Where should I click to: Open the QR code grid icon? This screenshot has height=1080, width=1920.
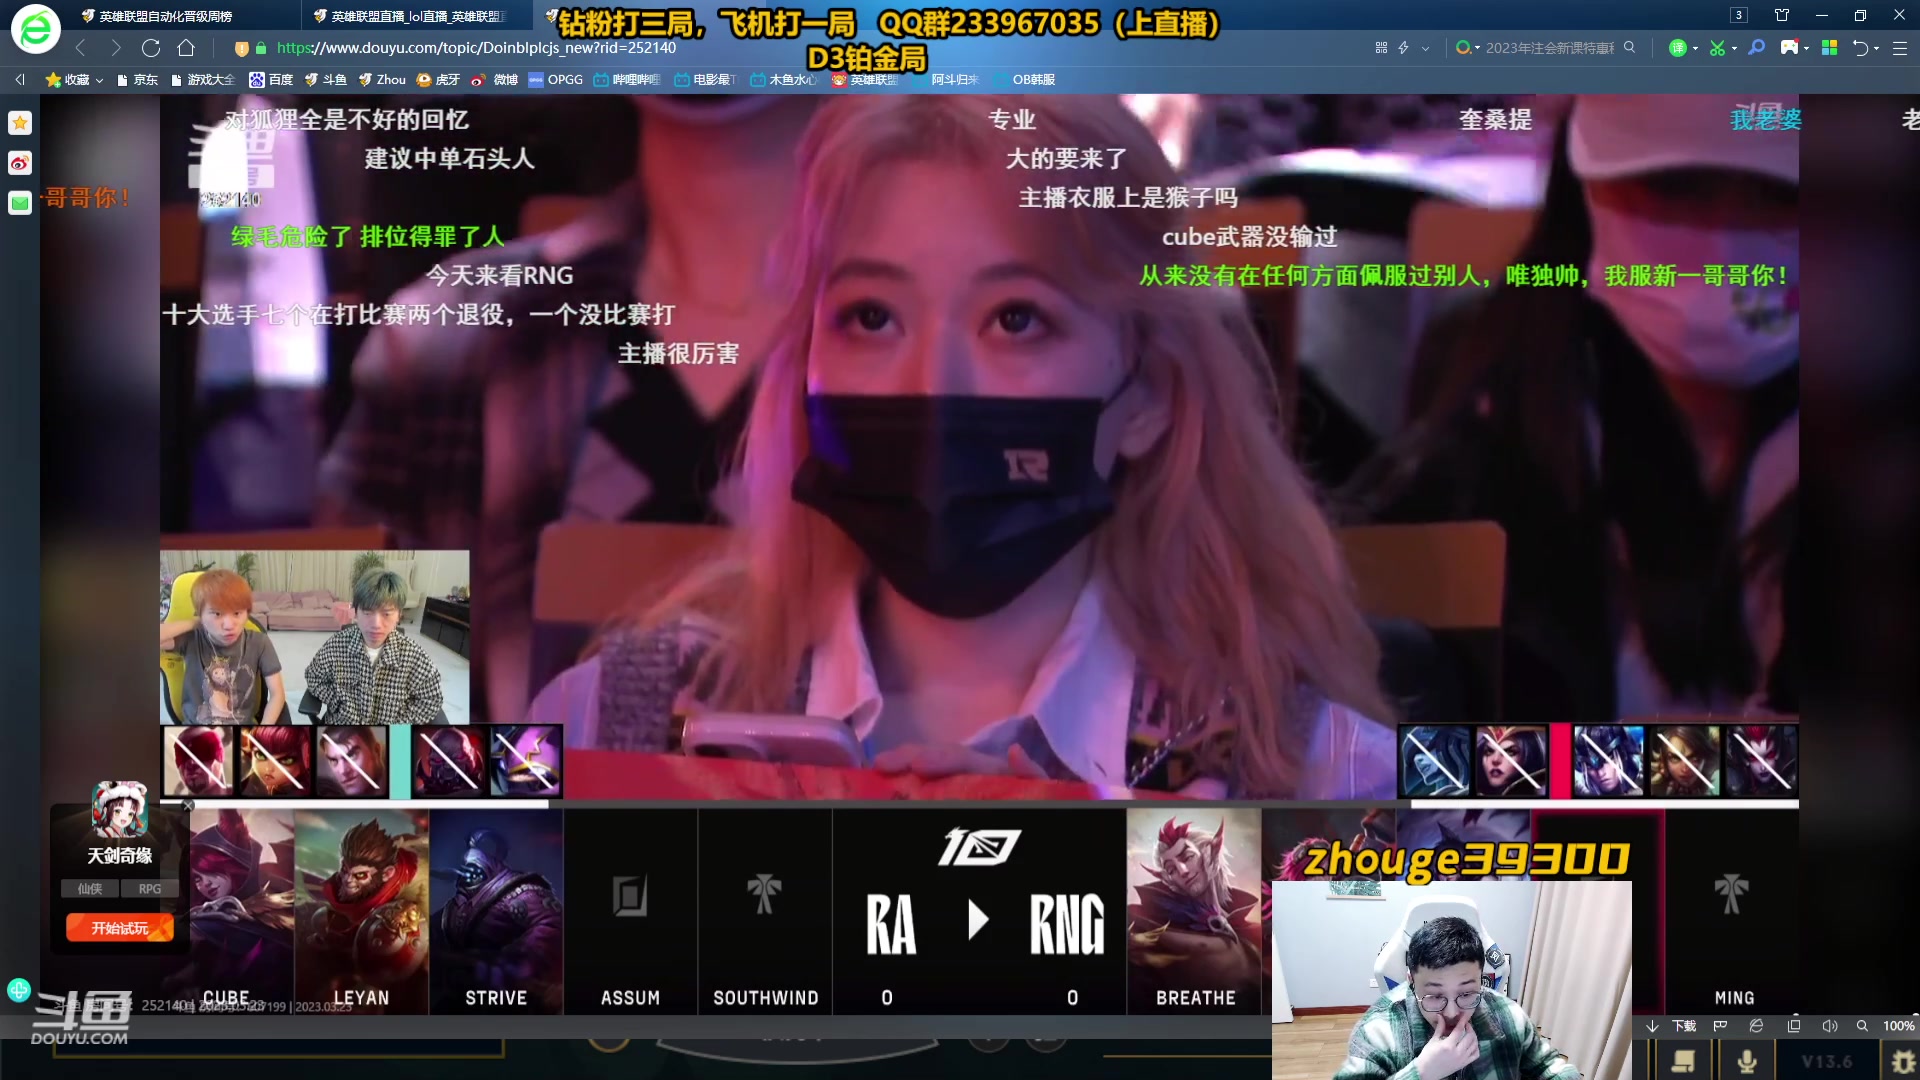pyautogui.click(x=1381, y=48)
